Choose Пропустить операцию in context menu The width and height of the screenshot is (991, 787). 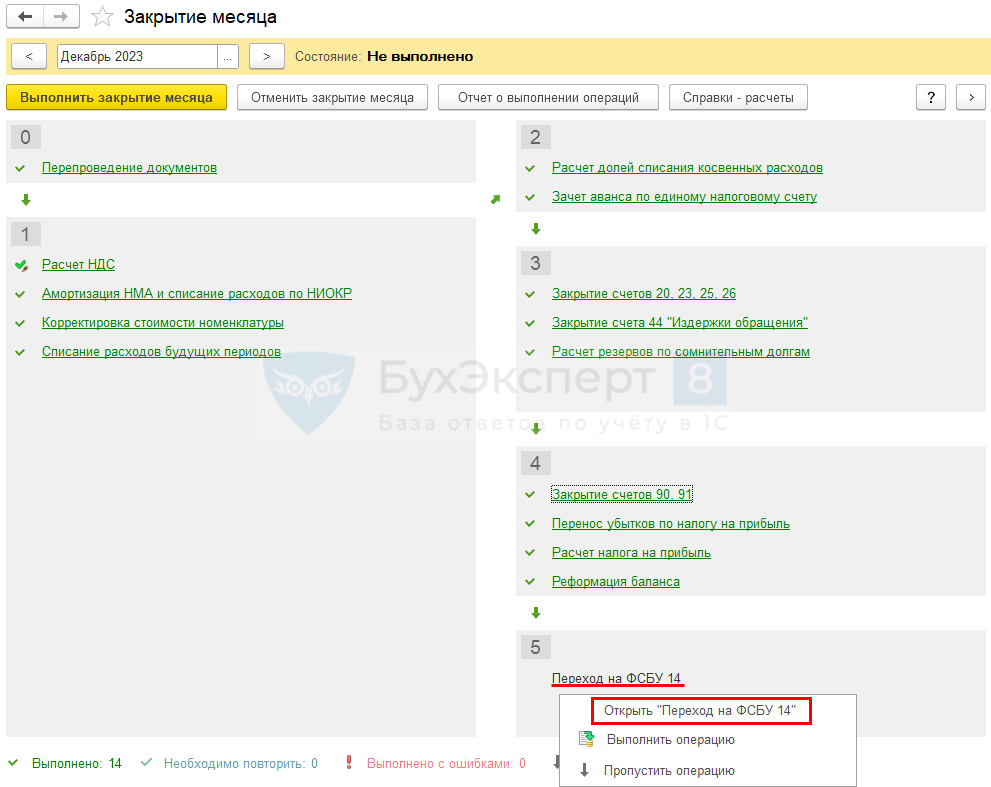coord(669,771)
